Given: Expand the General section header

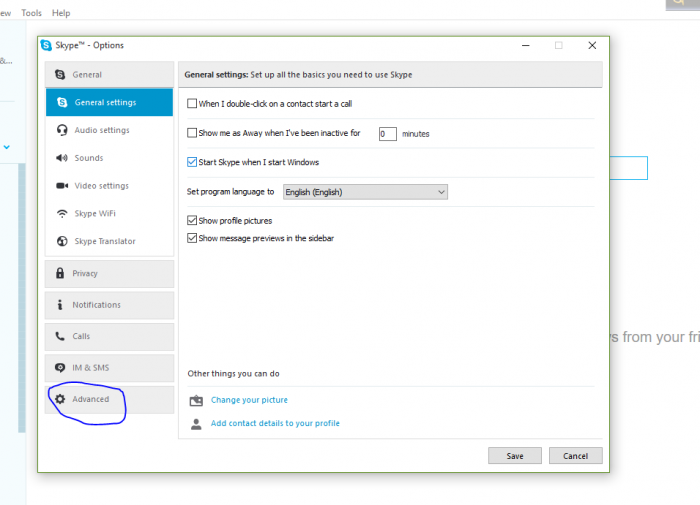Looking at the screenshot, I should pos(109,75).
